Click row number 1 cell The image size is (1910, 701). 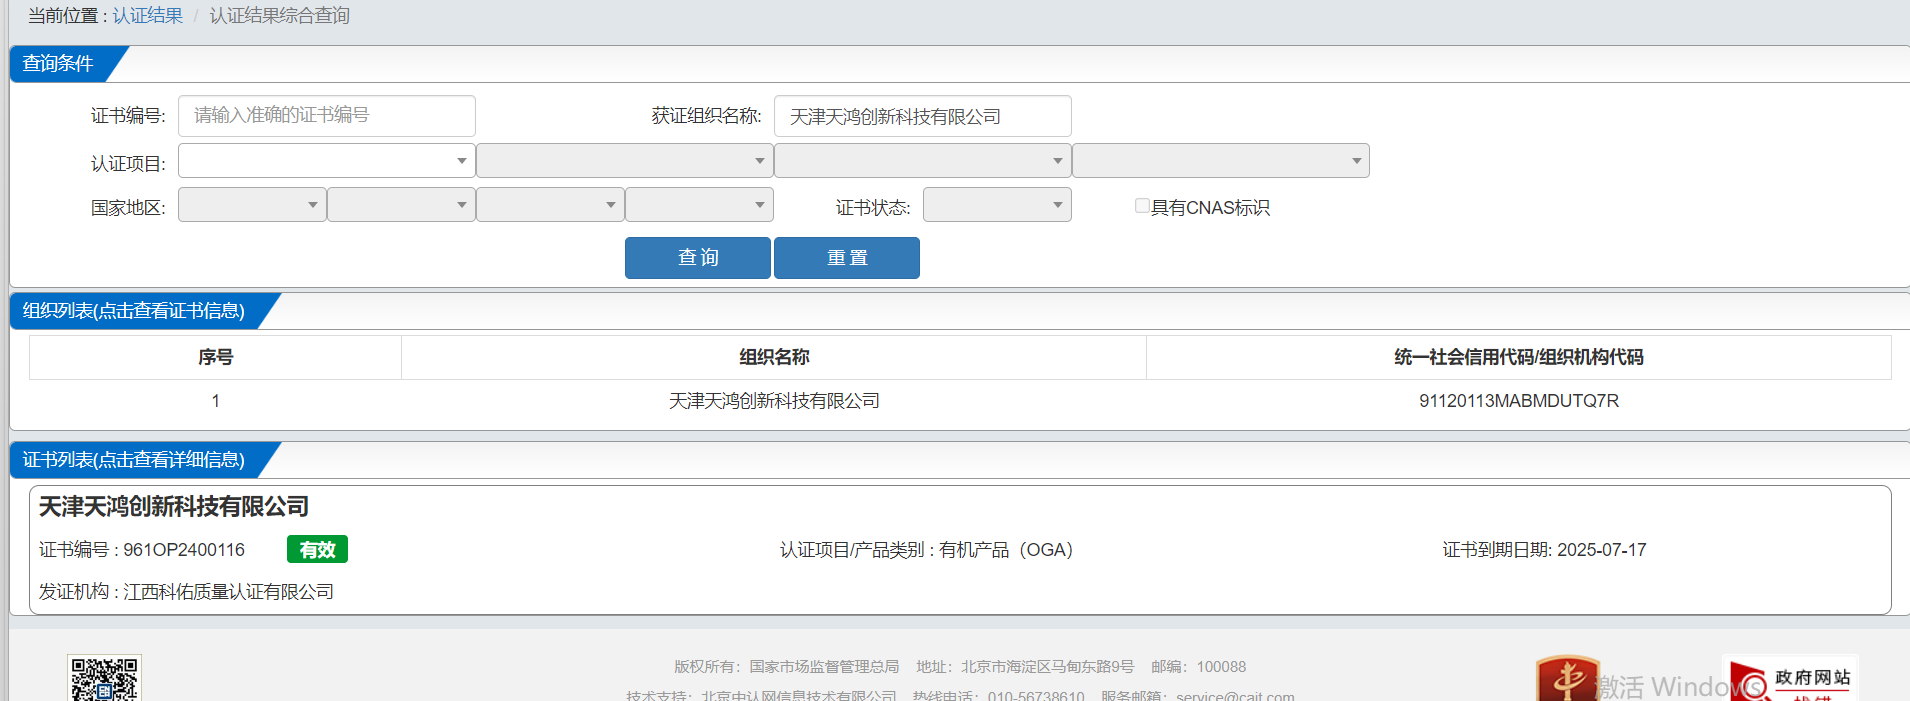tap(215, 401)
